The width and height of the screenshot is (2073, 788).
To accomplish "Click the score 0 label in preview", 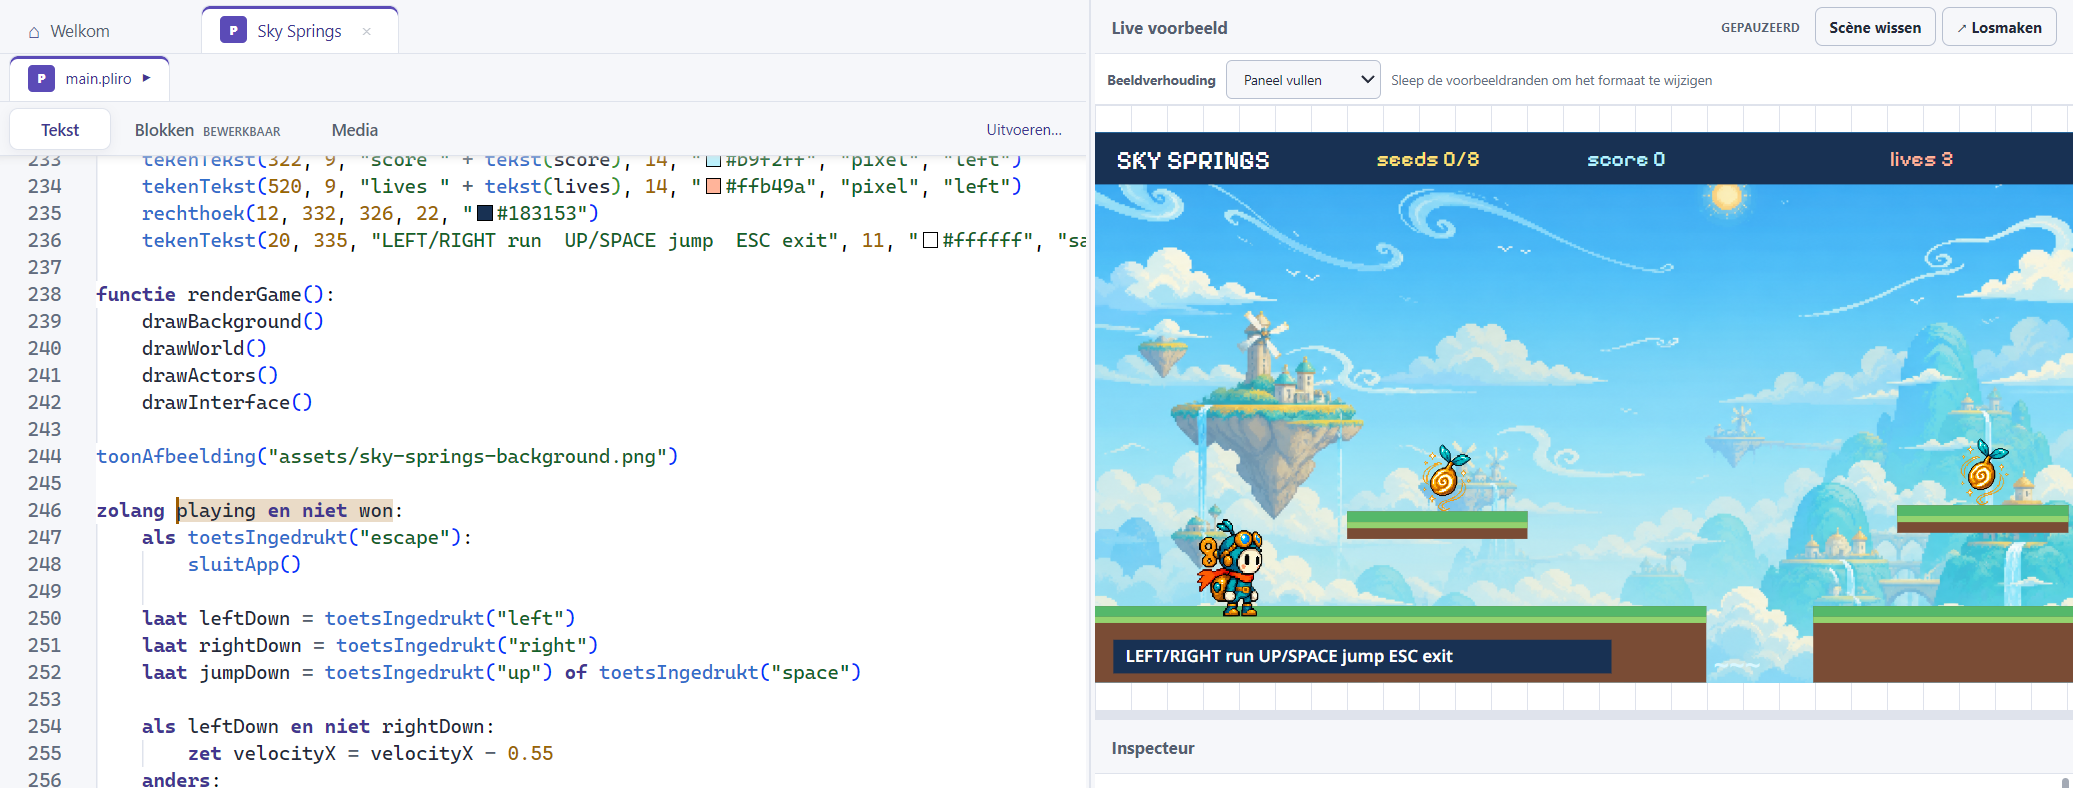I will click(1626, 159).
